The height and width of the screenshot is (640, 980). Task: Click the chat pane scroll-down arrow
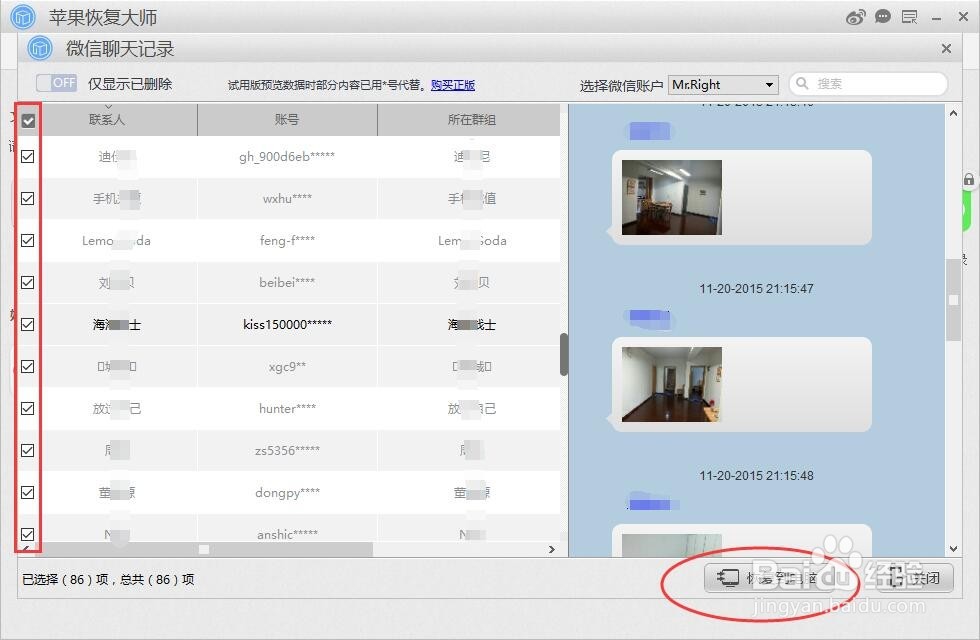point(953,549)
